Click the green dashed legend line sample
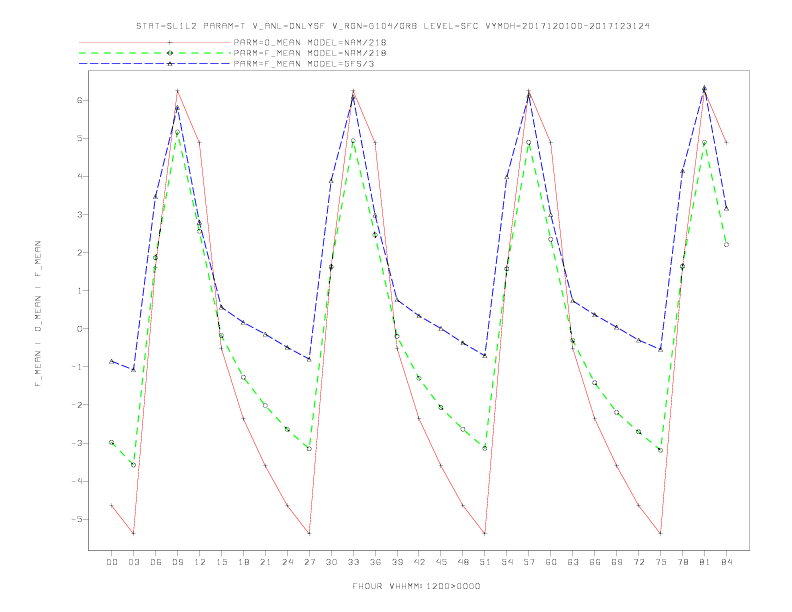The width and height of the screenshot is (792, 612). pyautogui.click(x=155, y=53)
